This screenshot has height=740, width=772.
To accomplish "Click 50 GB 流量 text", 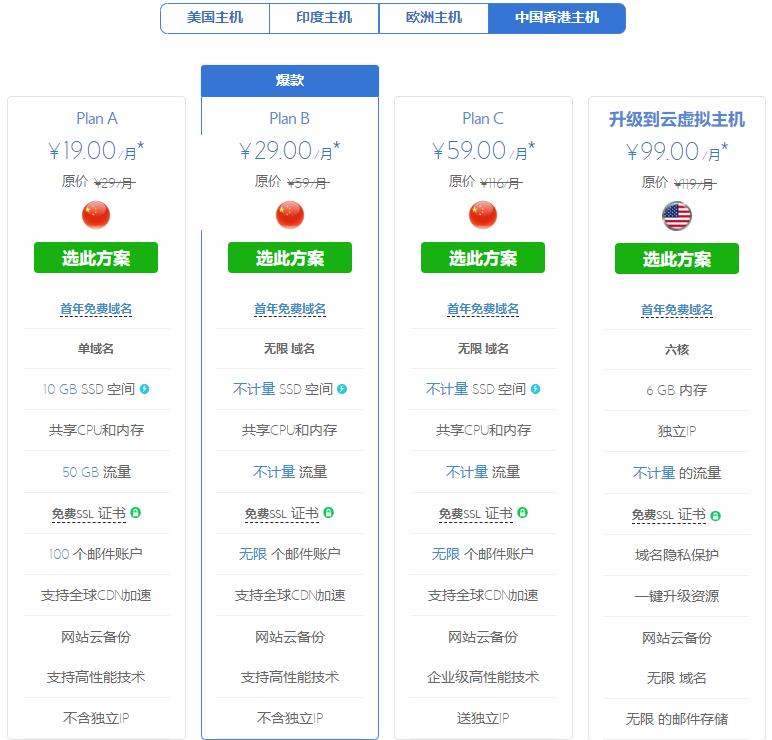I will point(96,472).
